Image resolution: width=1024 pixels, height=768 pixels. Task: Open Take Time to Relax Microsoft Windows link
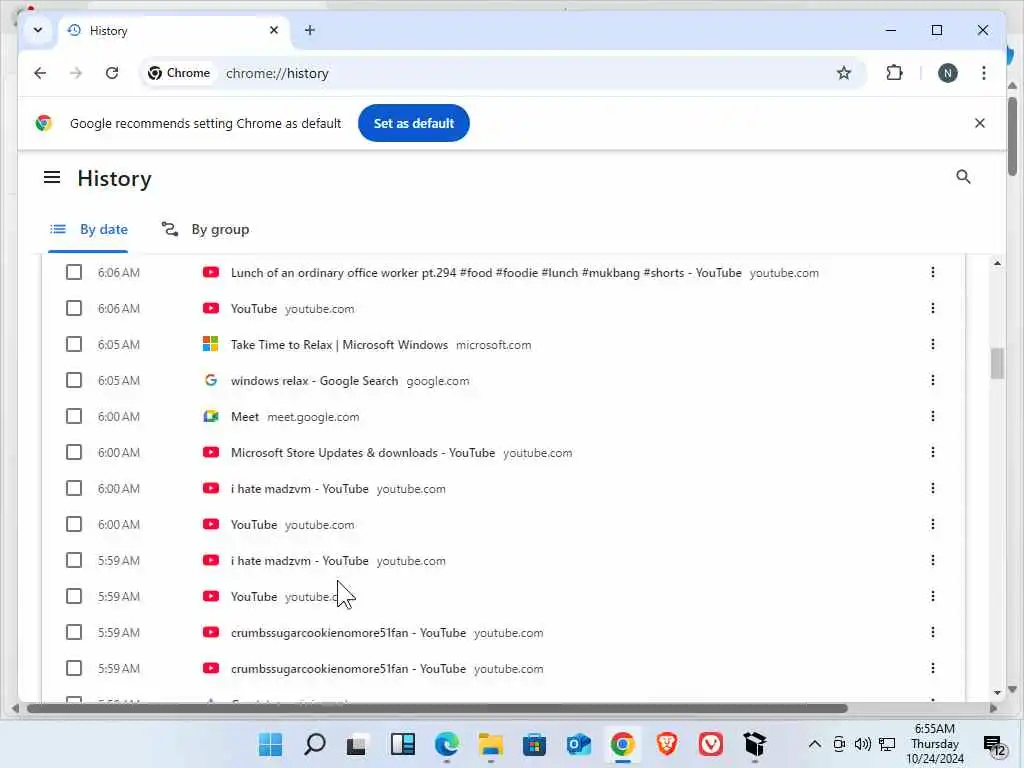[x=339, y=345]
